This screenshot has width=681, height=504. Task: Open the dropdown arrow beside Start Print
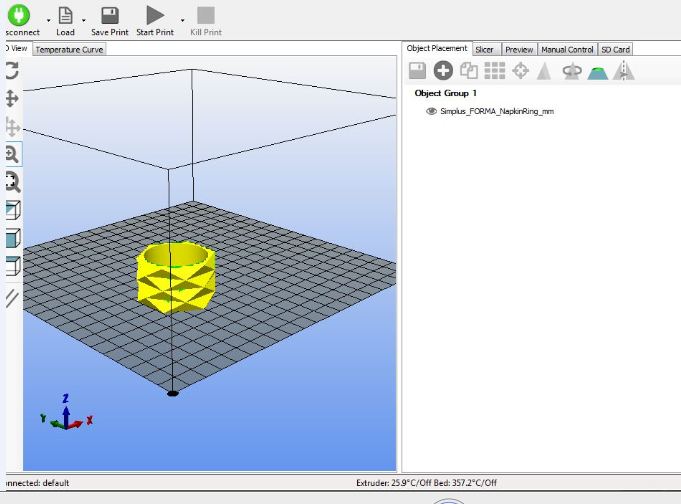click(182, 20)
